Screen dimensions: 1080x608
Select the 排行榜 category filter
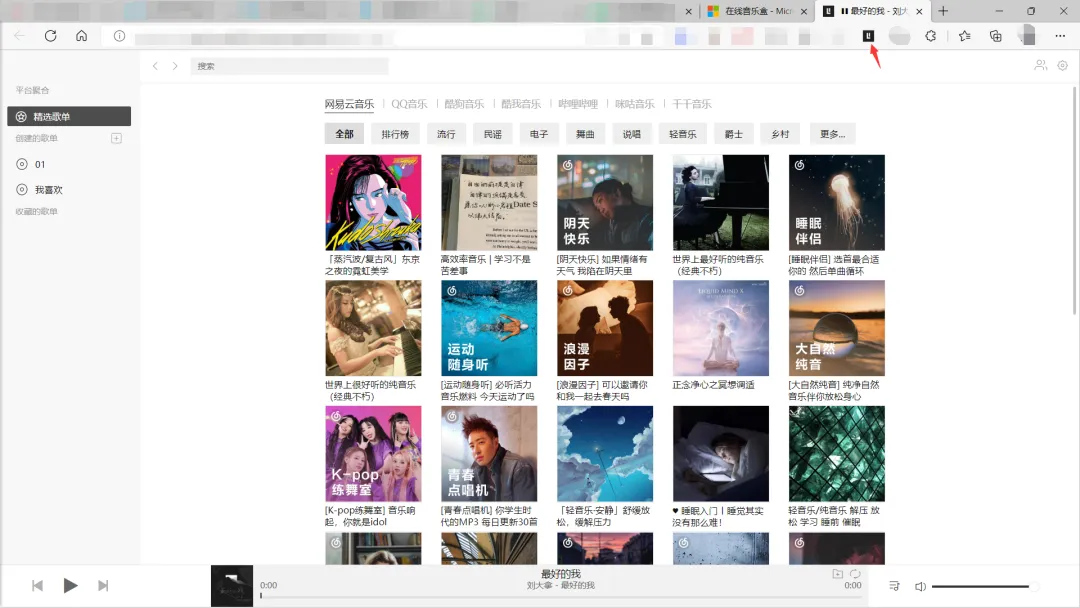coord(395,134)
